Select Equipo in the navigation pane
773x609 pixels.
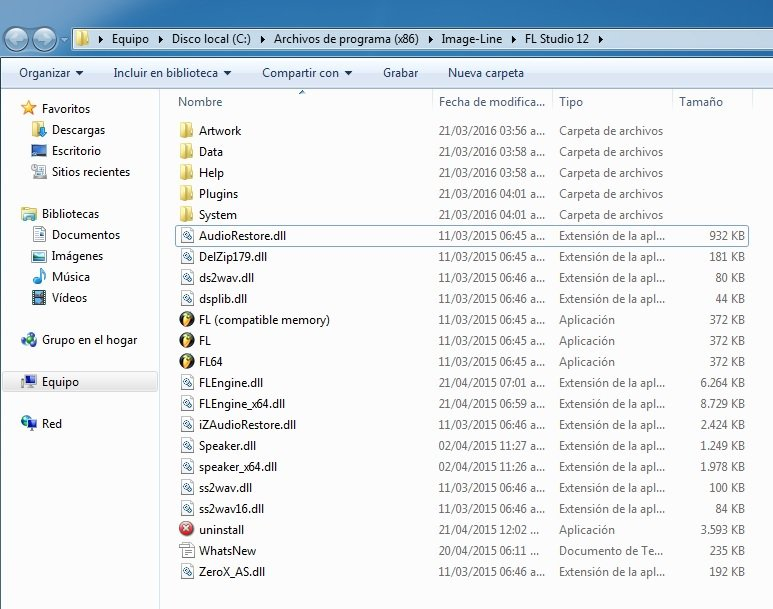coord(60,382)
